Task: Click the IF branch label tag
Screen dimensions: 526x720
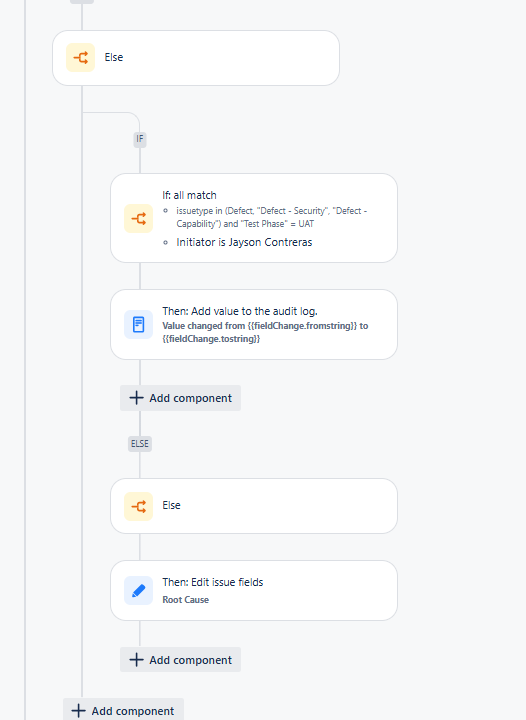Action: coord(140,139)
